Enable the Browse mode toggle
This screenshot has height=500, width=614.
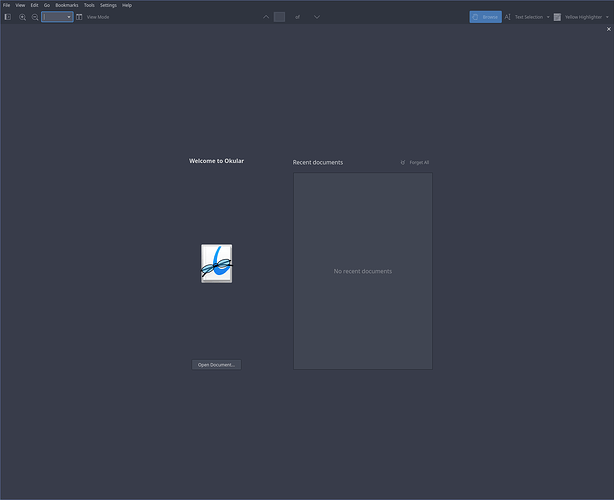pos(485,17)
